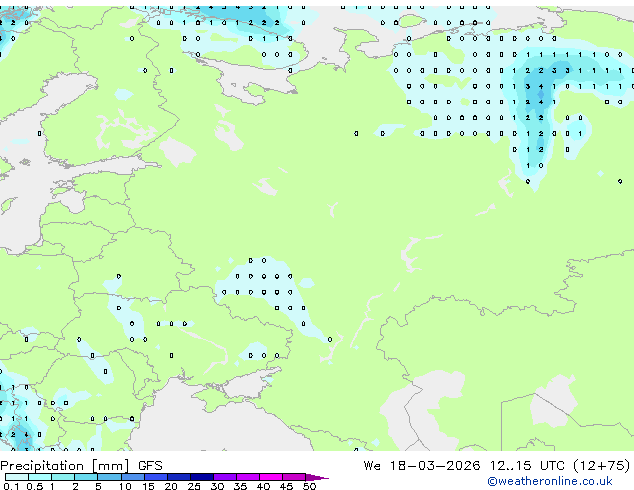634x490 pixels.
Task: Click the "(12+75)" forecast offset text
Action: click(602, 466)
